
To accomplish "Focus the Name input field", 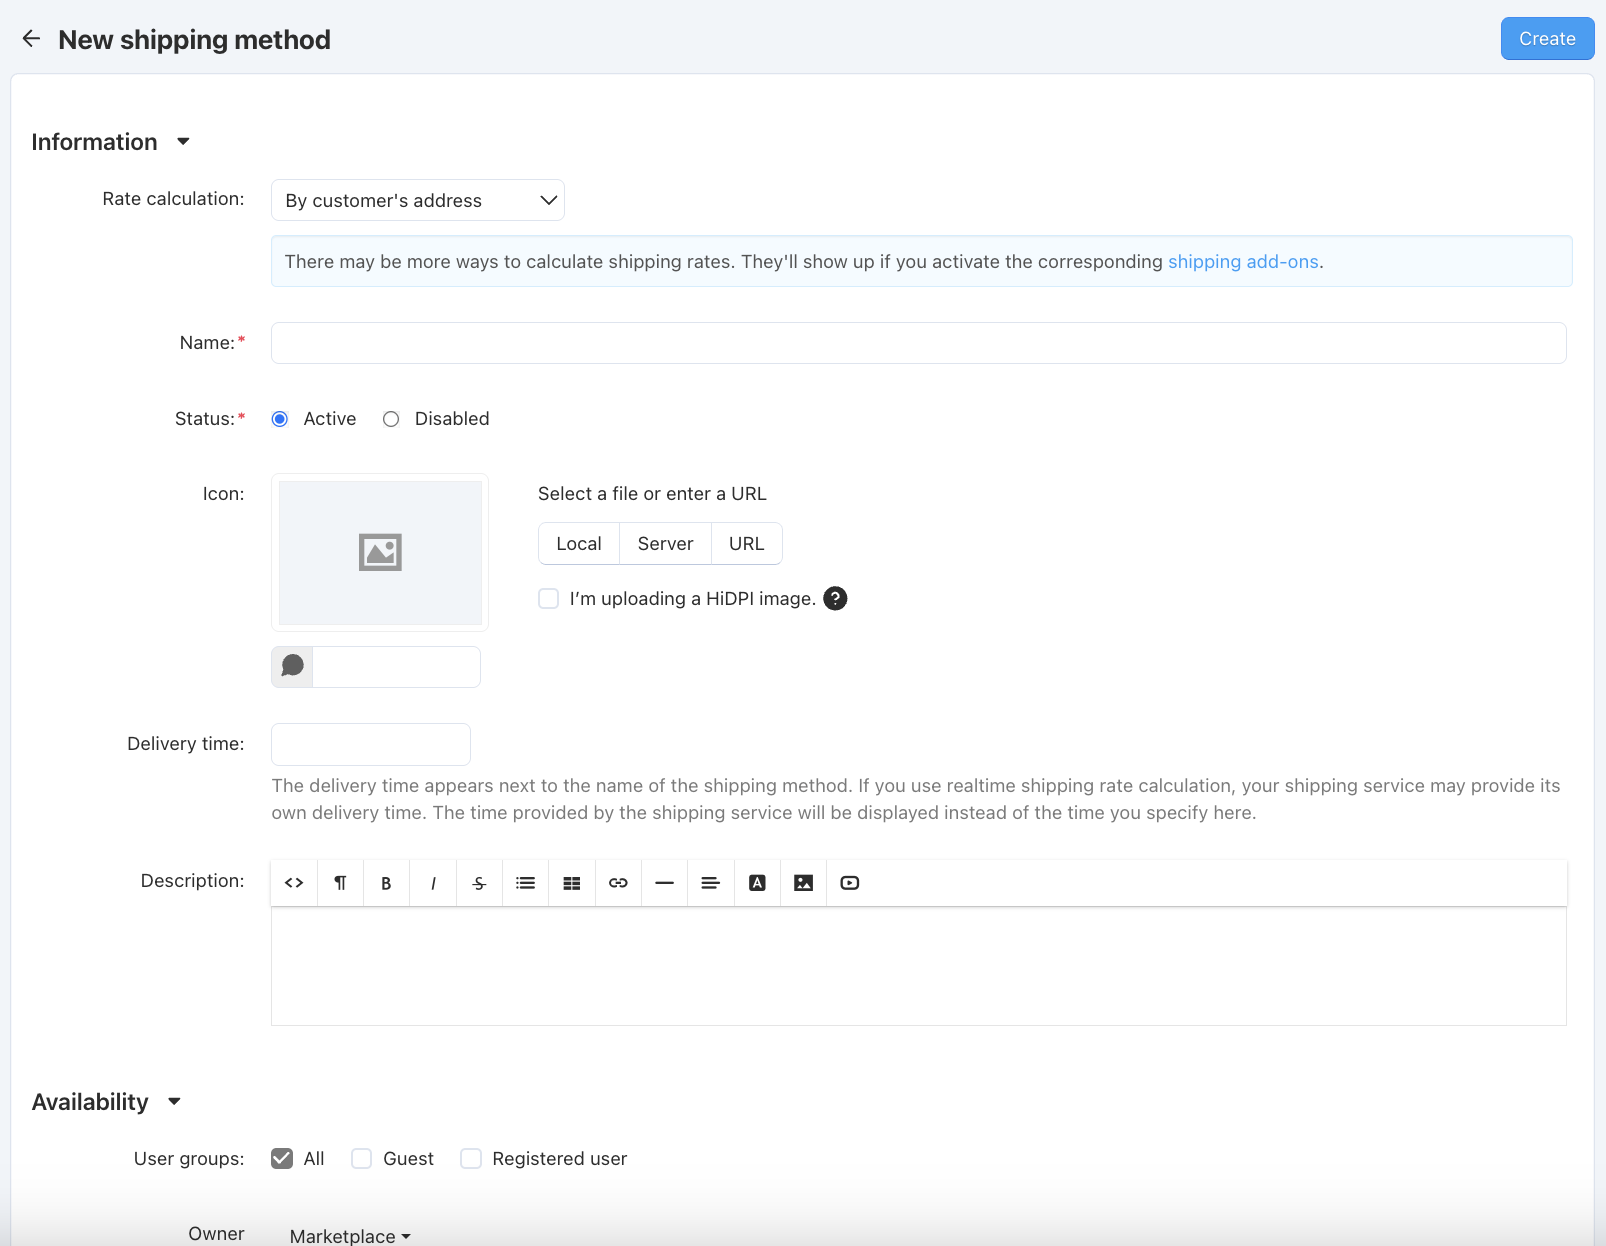I will click(918, 343).
